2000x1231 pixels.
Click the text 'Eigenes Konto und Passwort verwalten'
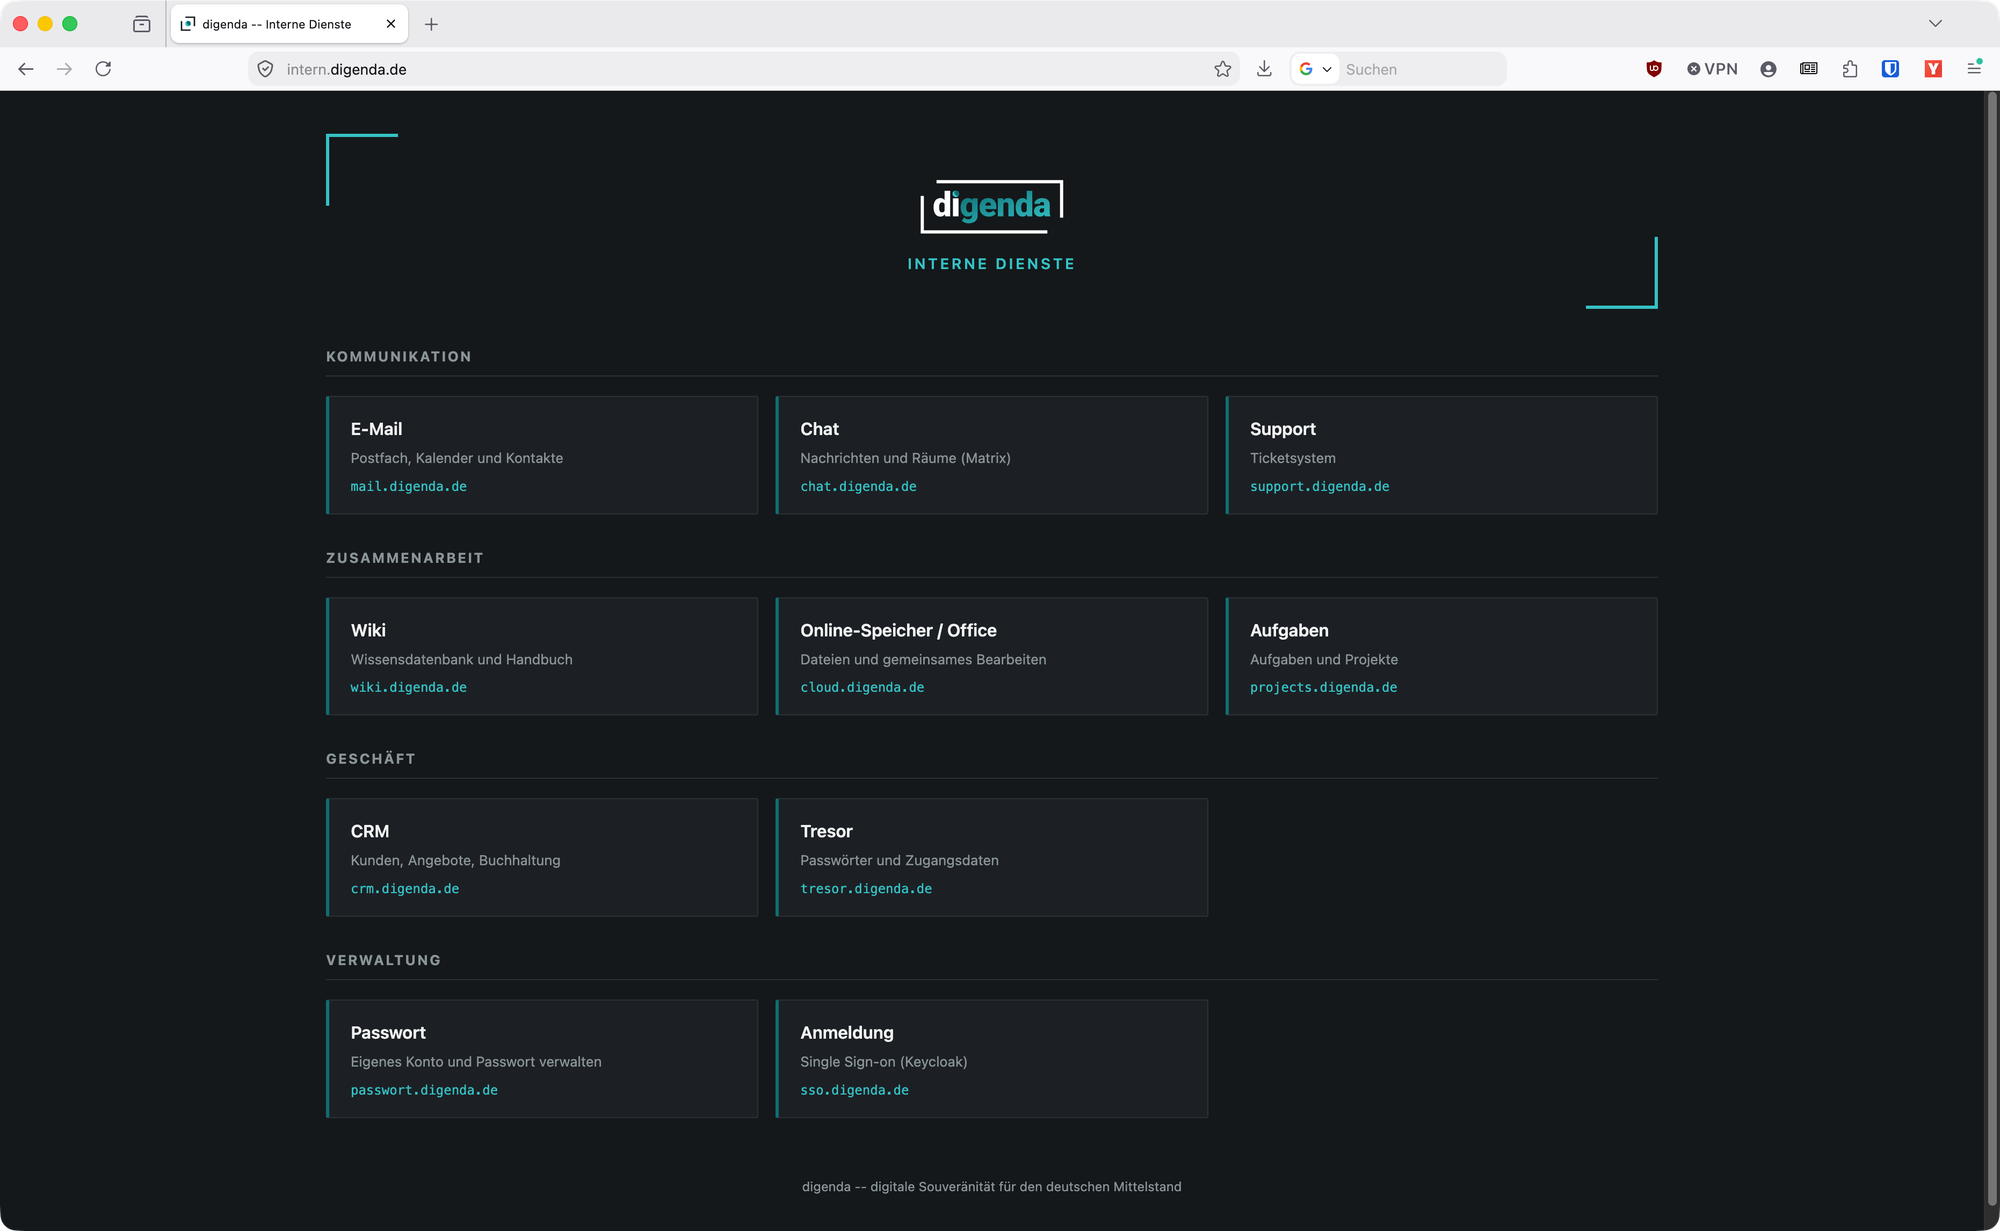click(476, 1062)
